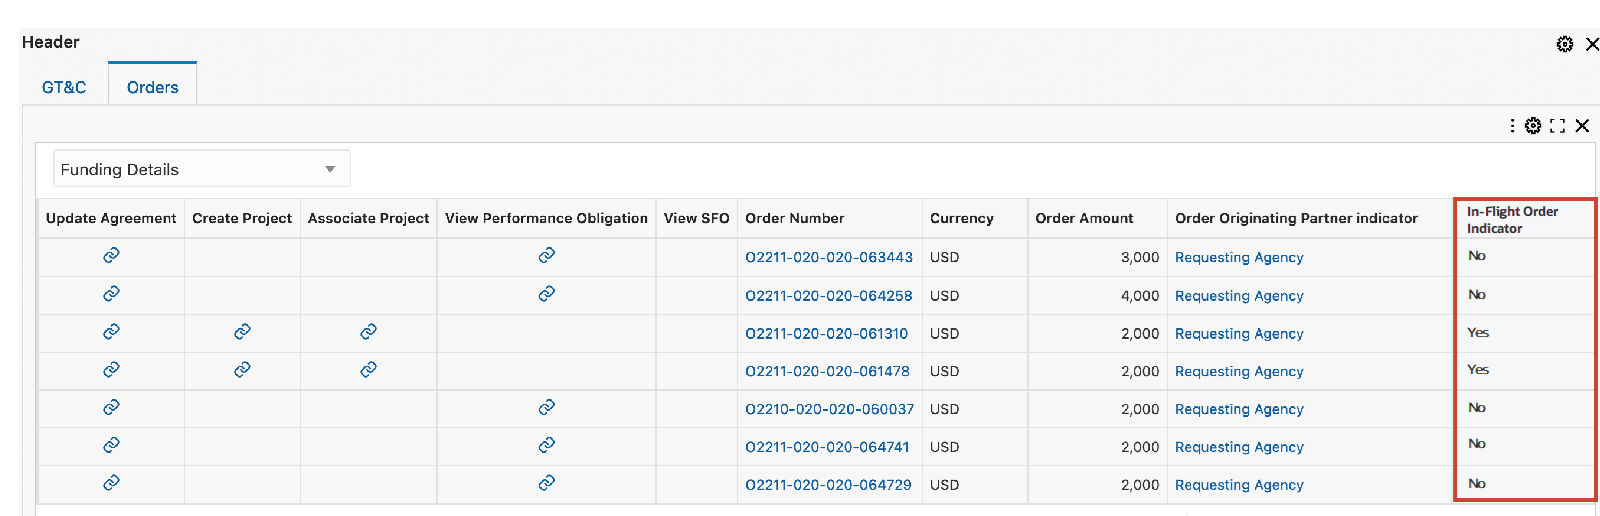Open order number 02211-020-020-061478
This screenshot has width=1600, height=516.
[x=827, y=371]
